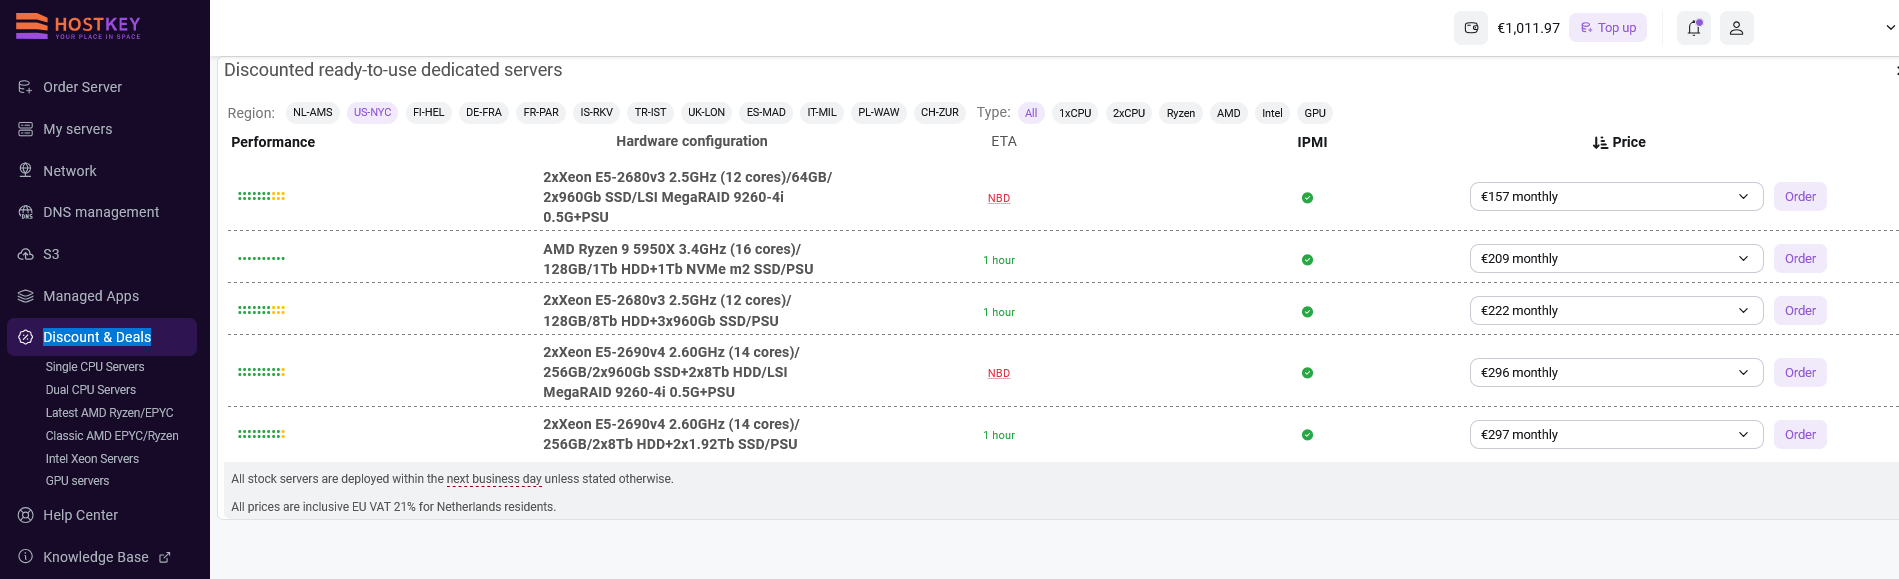Screen dimensions: 1899x579
Task: Expand the €157 monthly price dropdown
Action: click(1616, 197)
